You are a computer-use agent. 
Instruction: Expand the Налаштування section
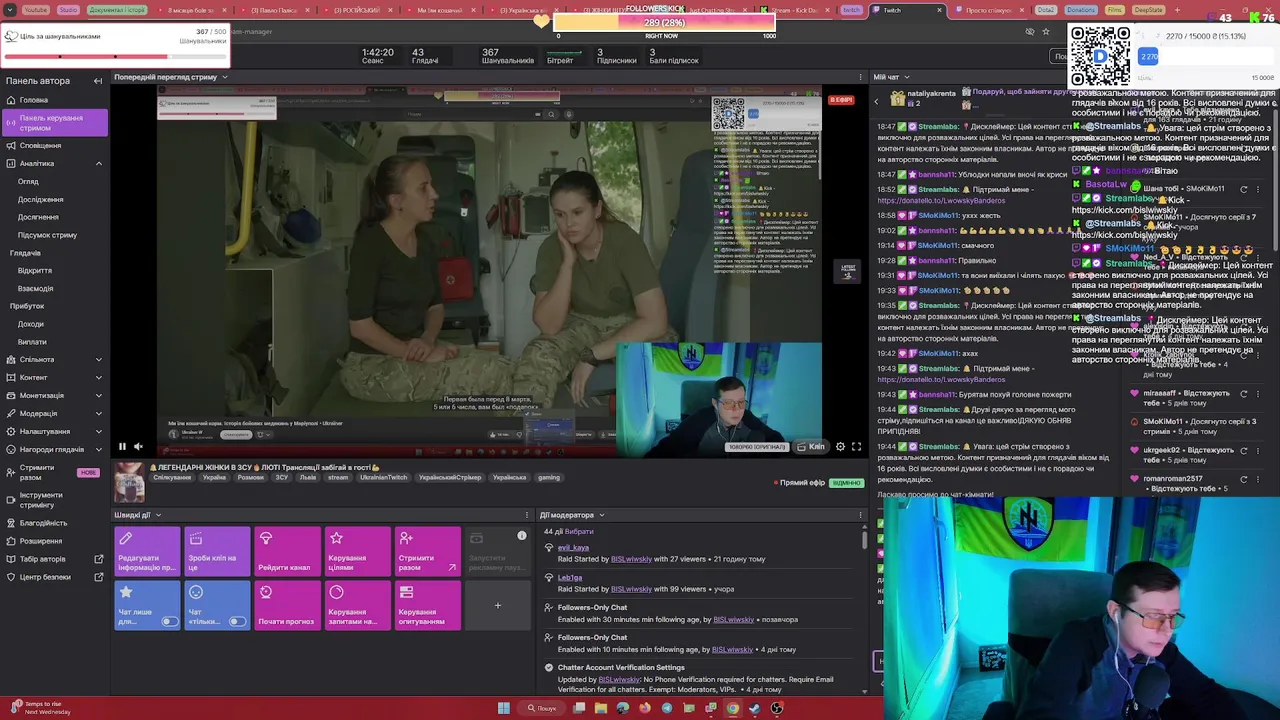(98, 431)
